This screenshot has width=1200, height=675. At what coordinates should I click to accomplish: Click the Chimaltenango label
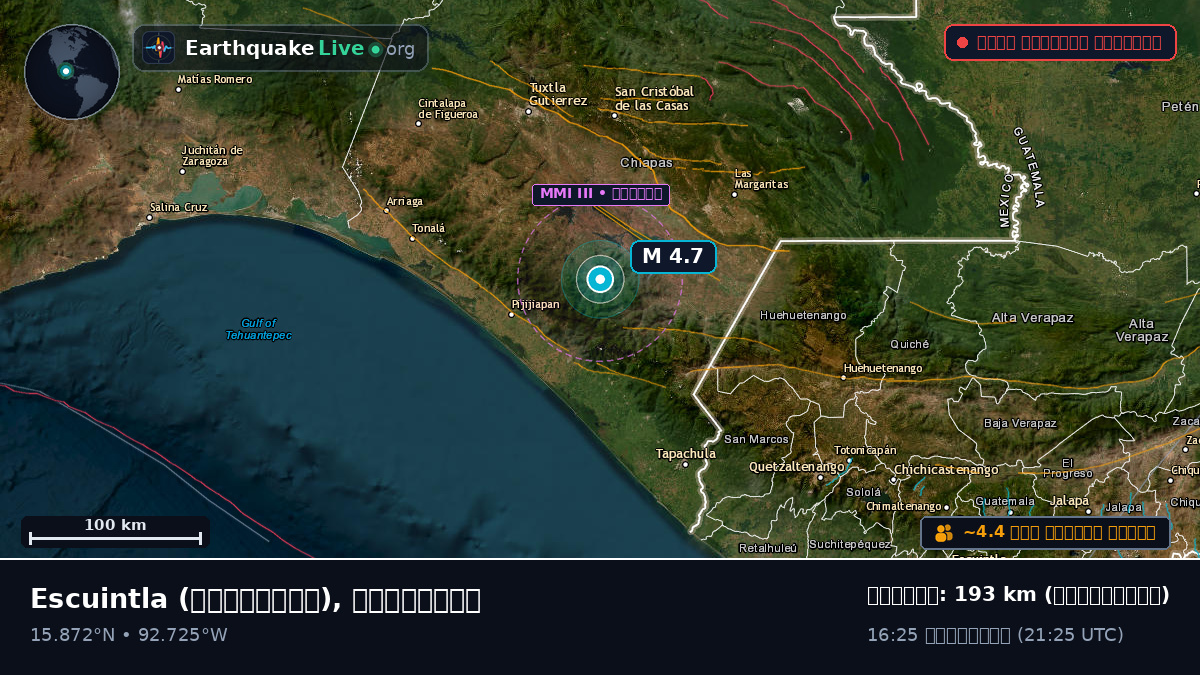[904, 506]
